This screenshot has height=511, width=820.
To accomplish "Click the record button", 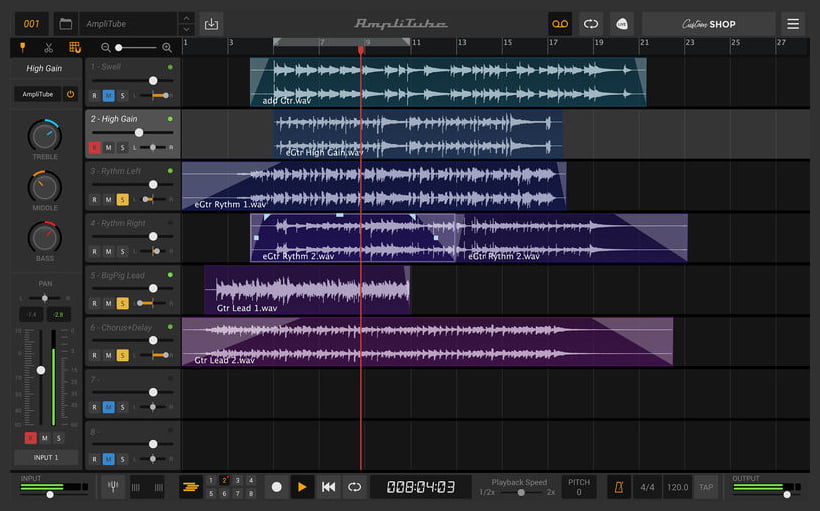I will pyautogui.click(x=277, y=487).
